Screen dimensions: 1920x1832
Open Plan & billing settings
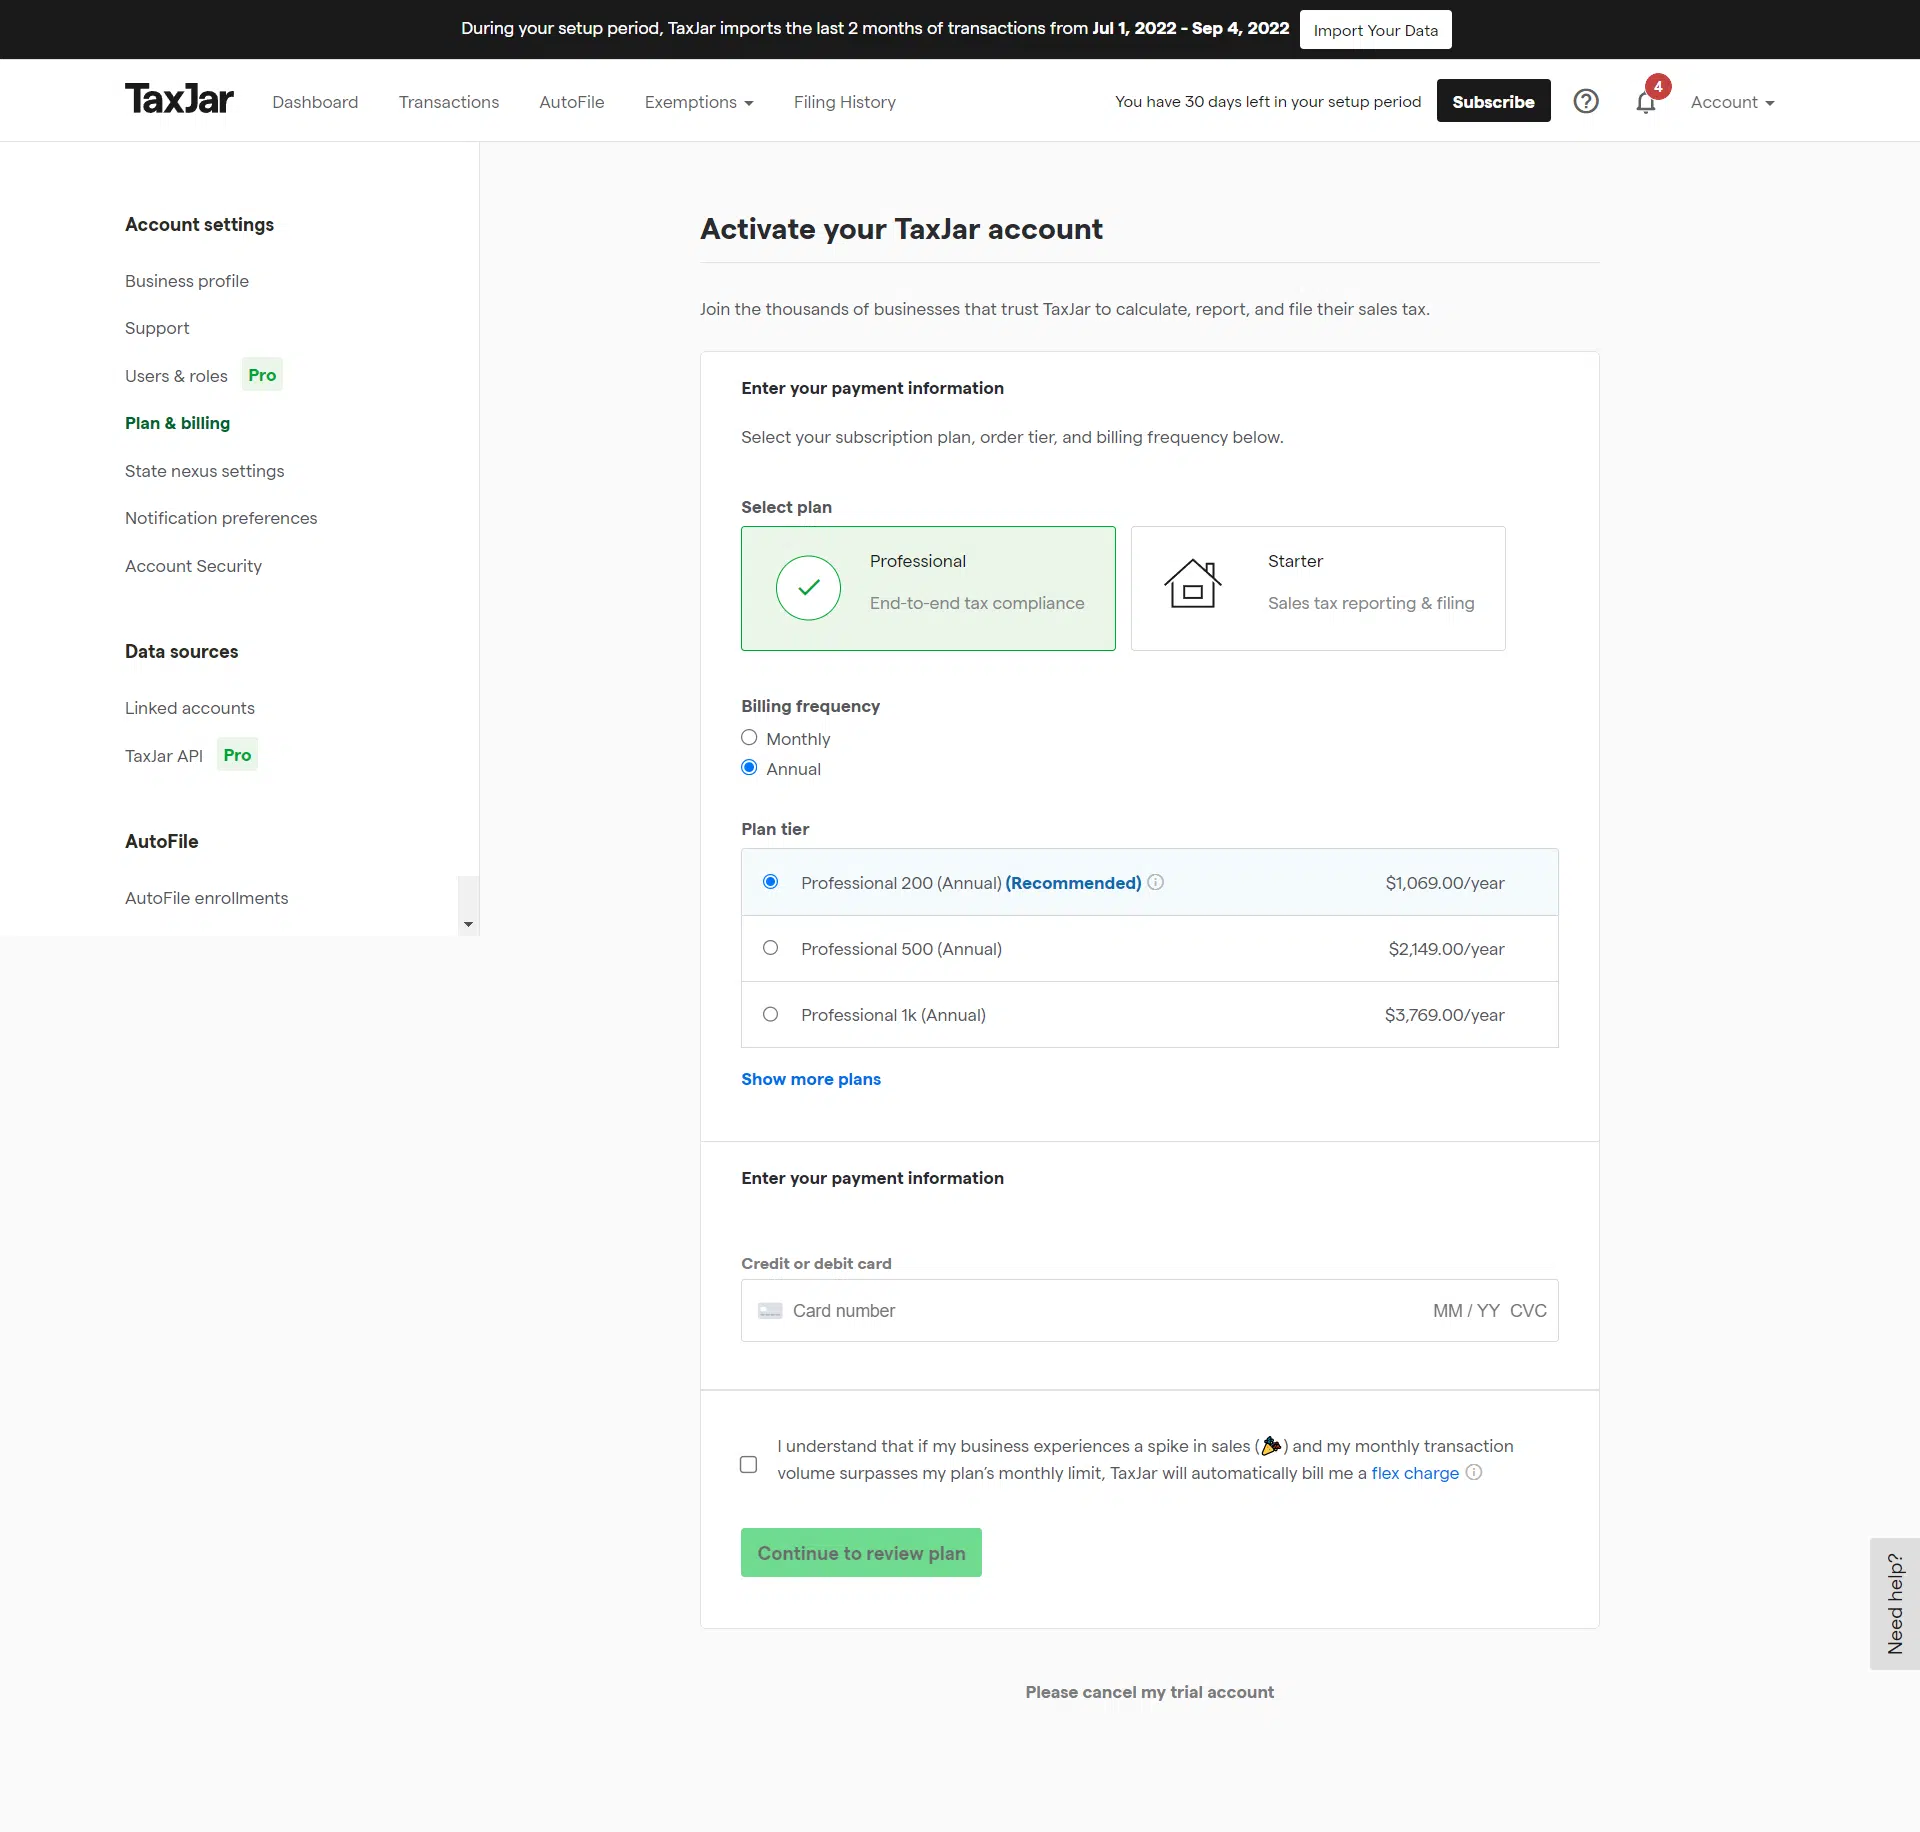(177, 423)
